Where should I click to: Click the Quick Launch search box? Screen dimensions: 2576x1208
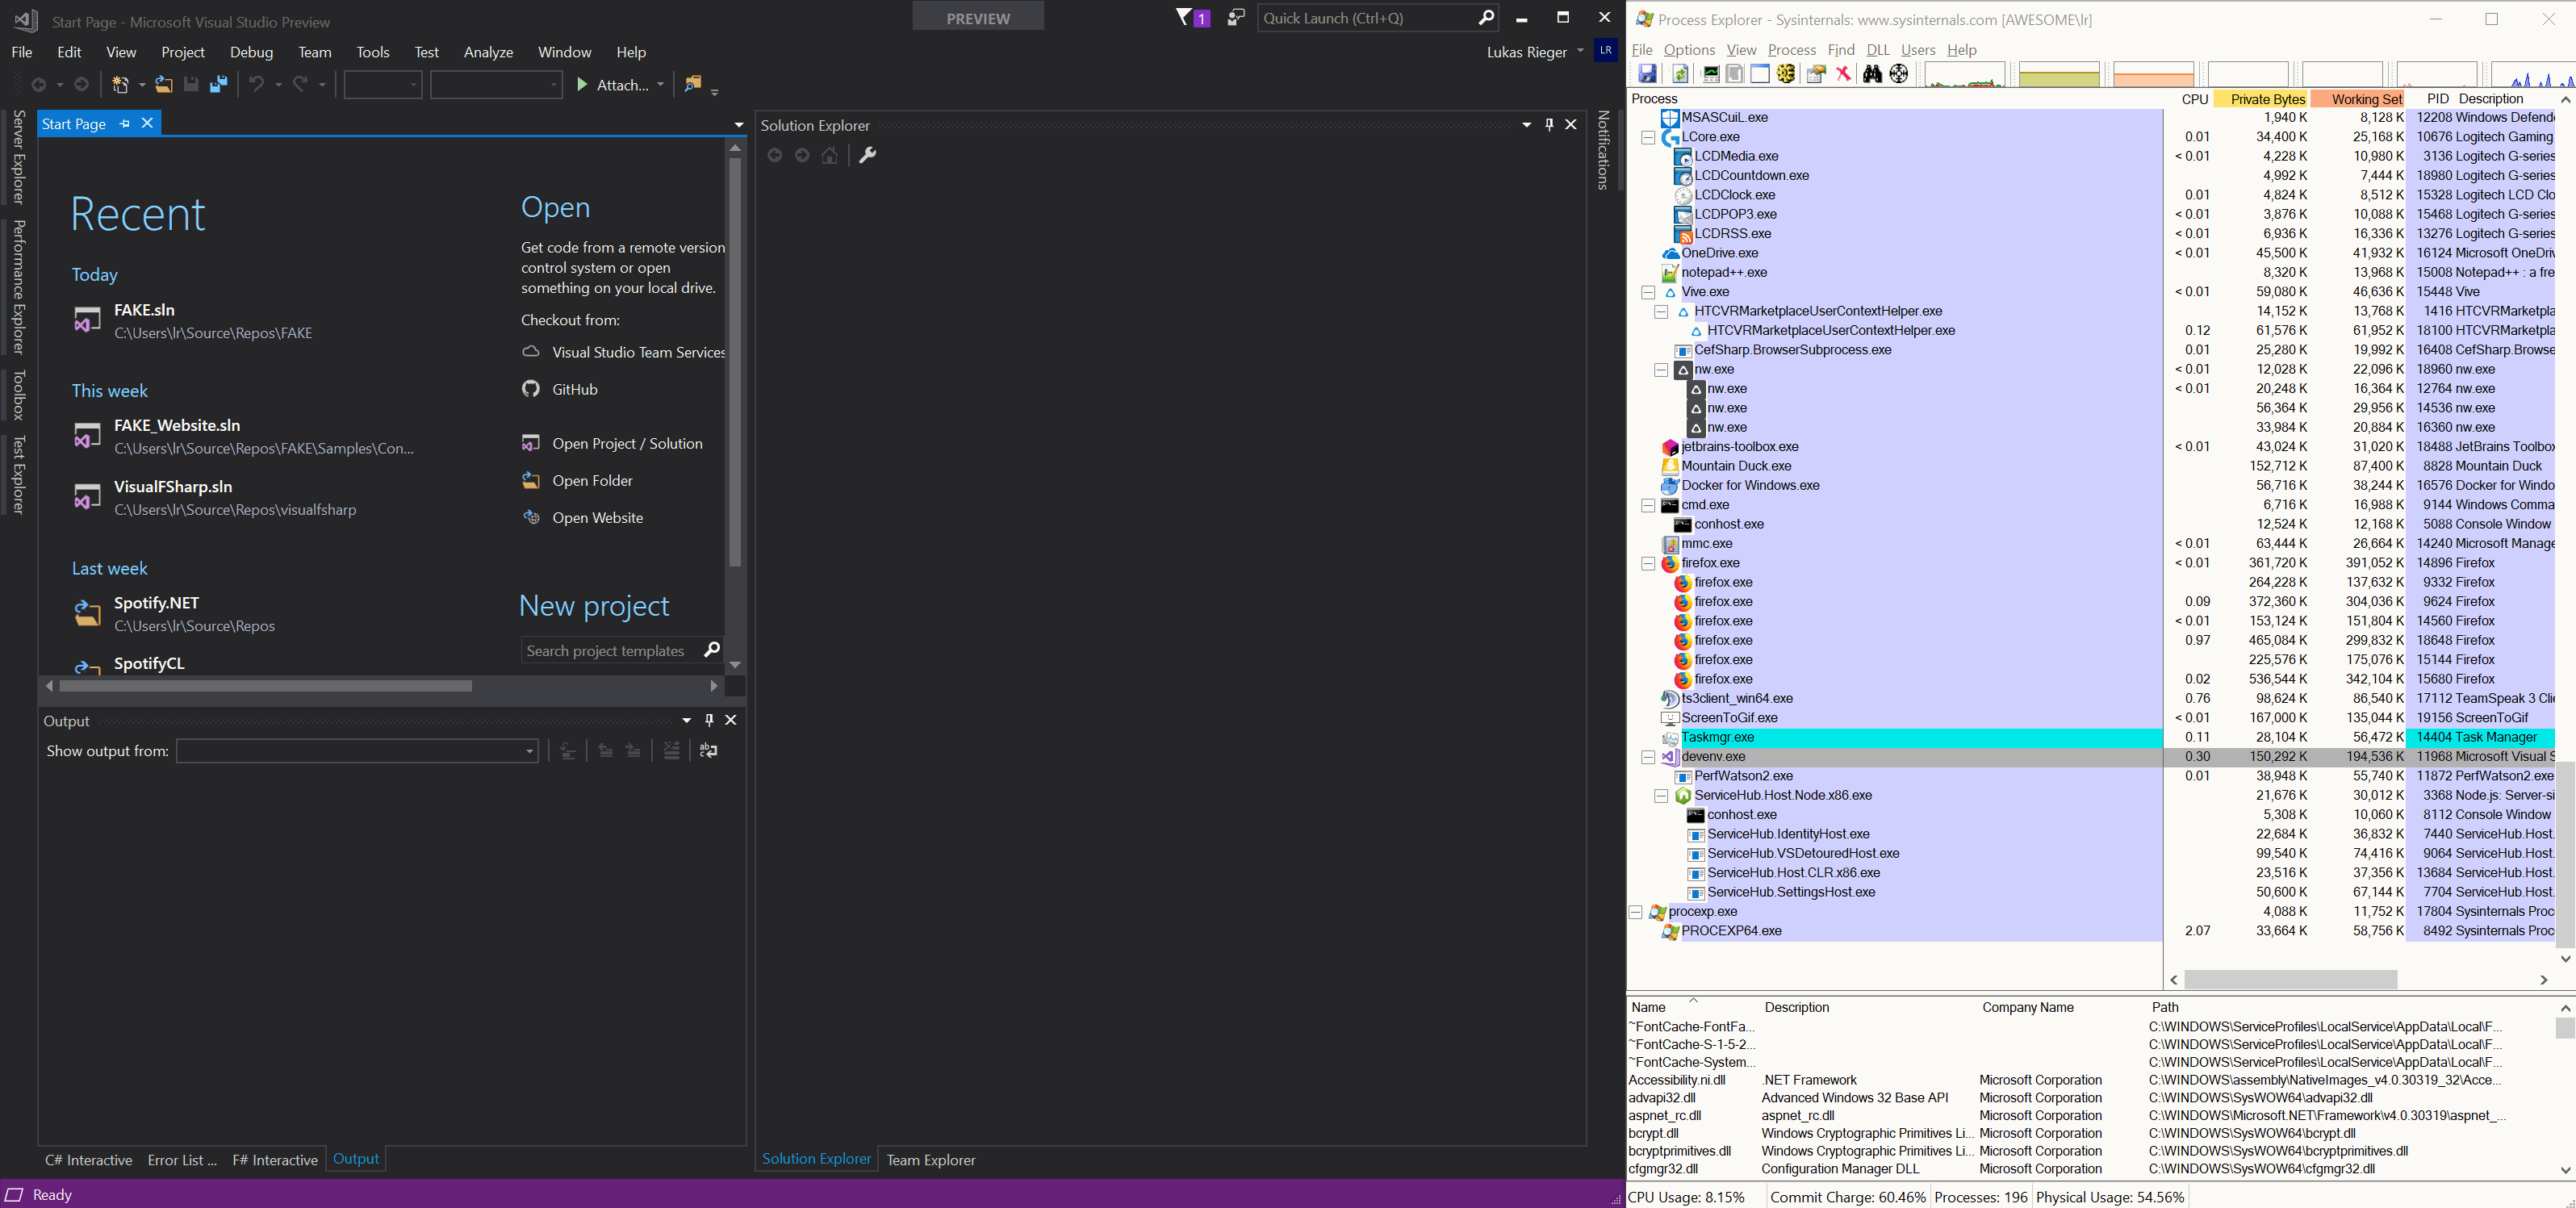pyautogui.click(x=1378, y=18)
